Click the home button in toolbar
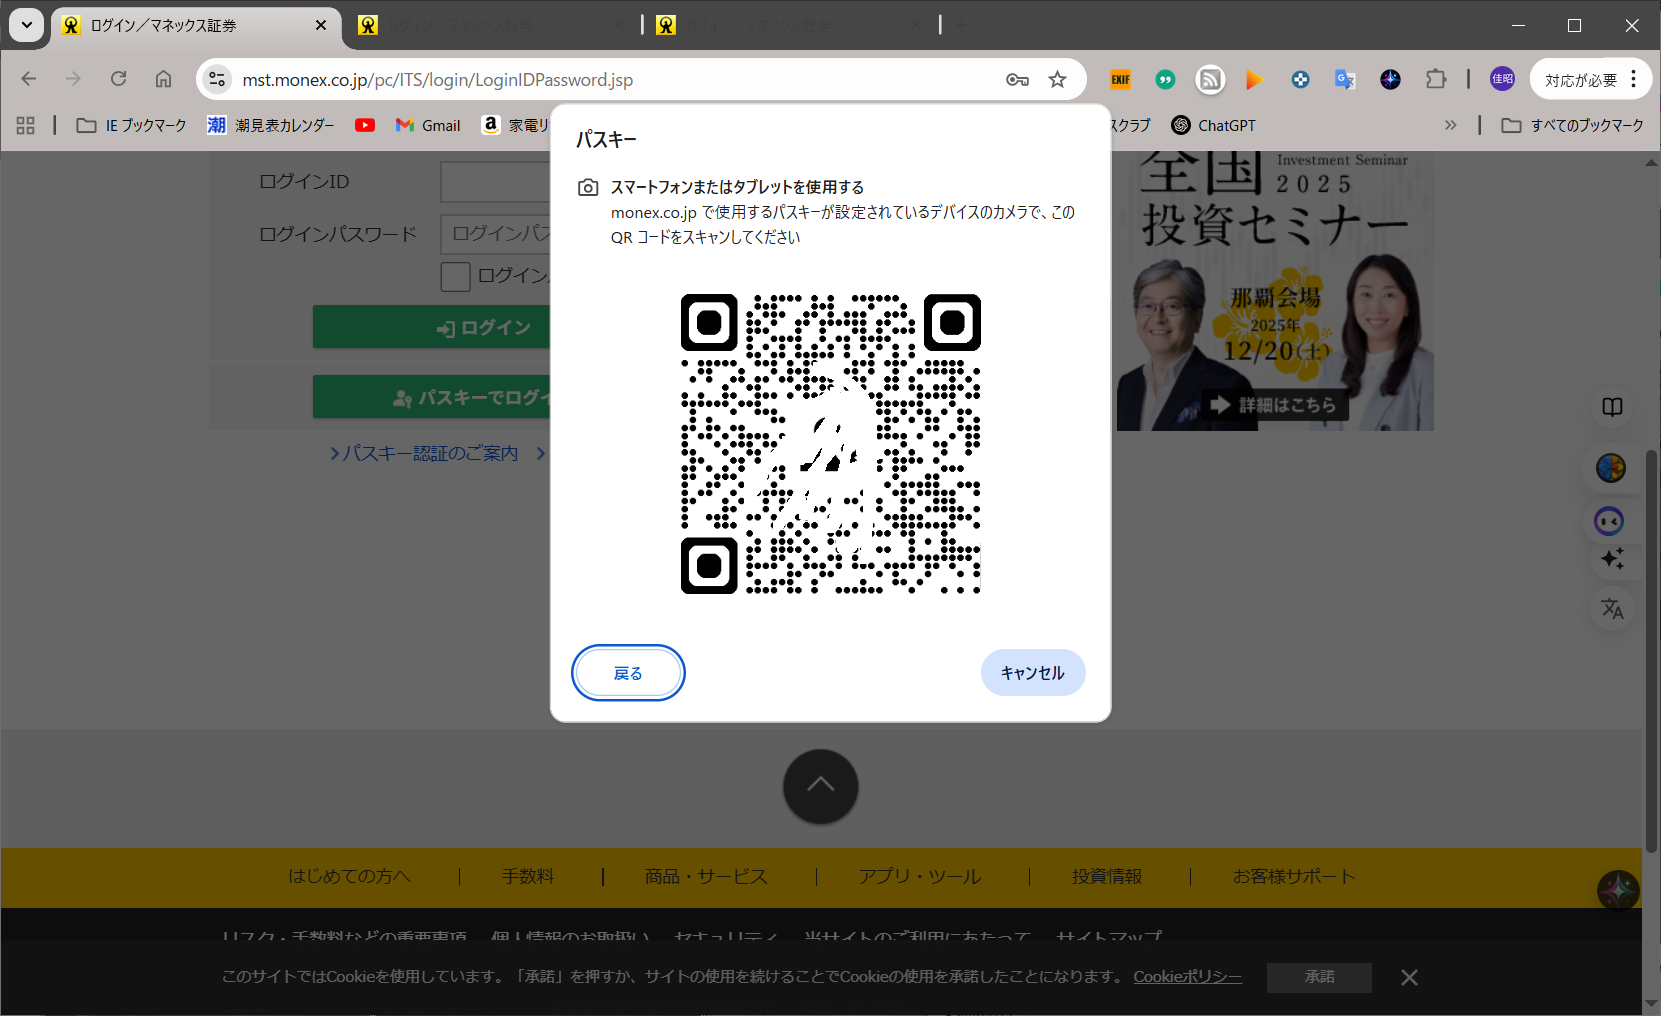Image resolution: width=1661 pixels, height=1016 pixels. click(163, 79)
